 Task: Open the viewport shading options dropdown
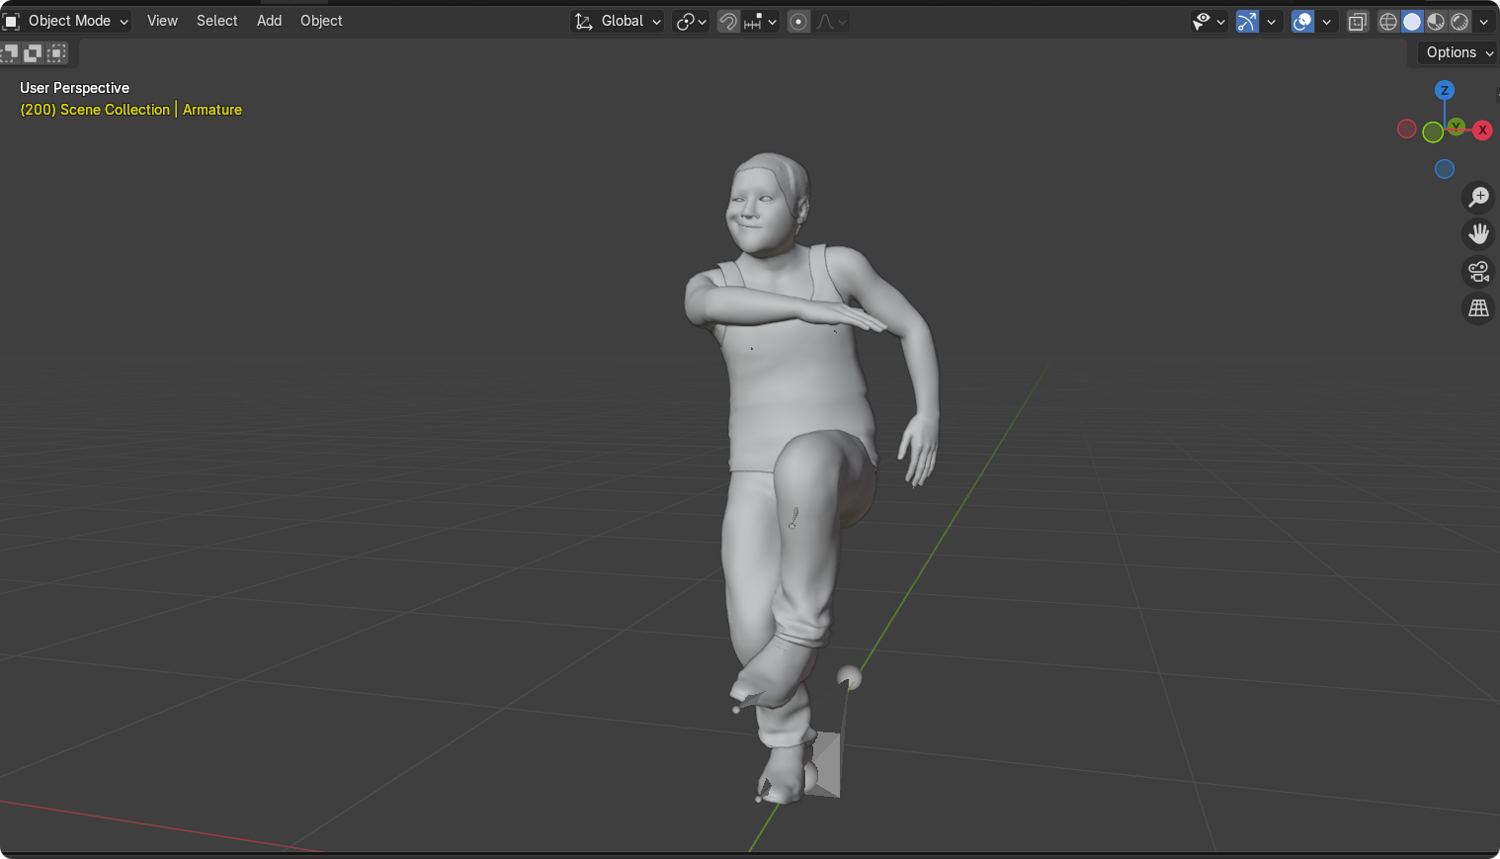(x=1484, y=21)
